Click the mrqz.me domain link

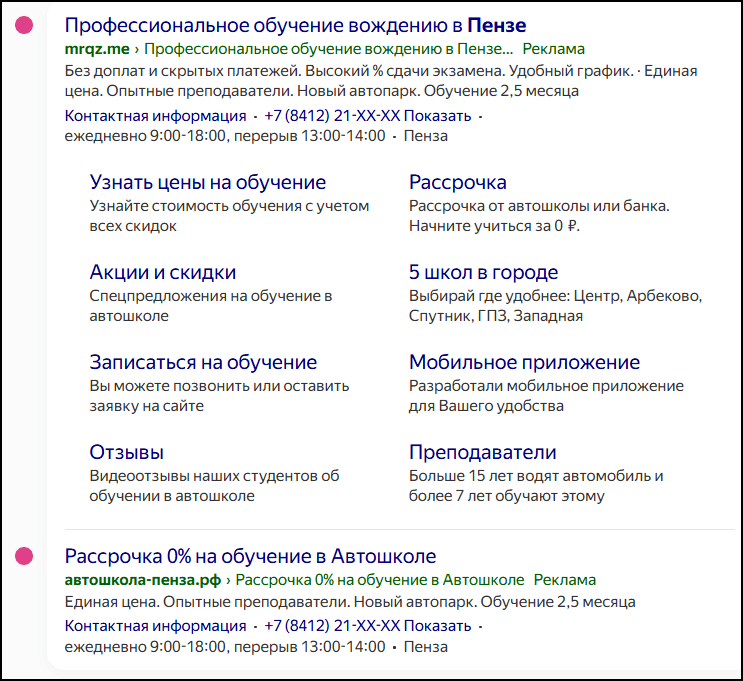point(96,49)
